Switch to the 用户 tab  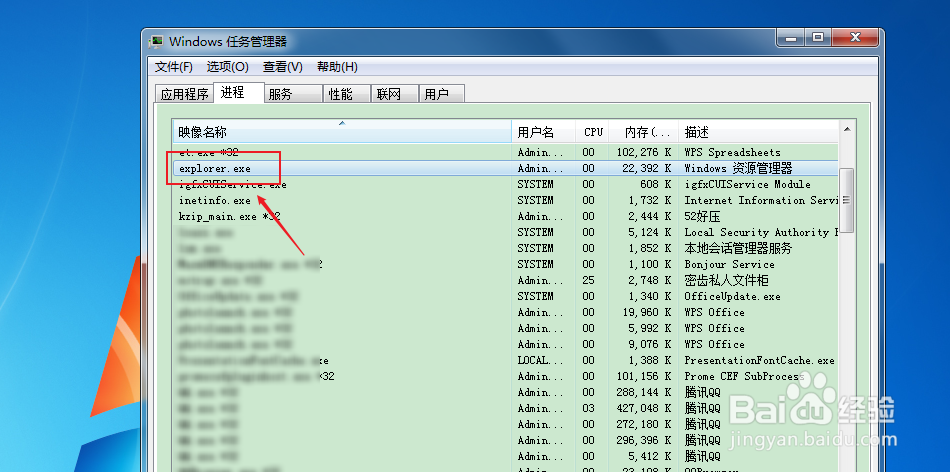coord(442,94)
